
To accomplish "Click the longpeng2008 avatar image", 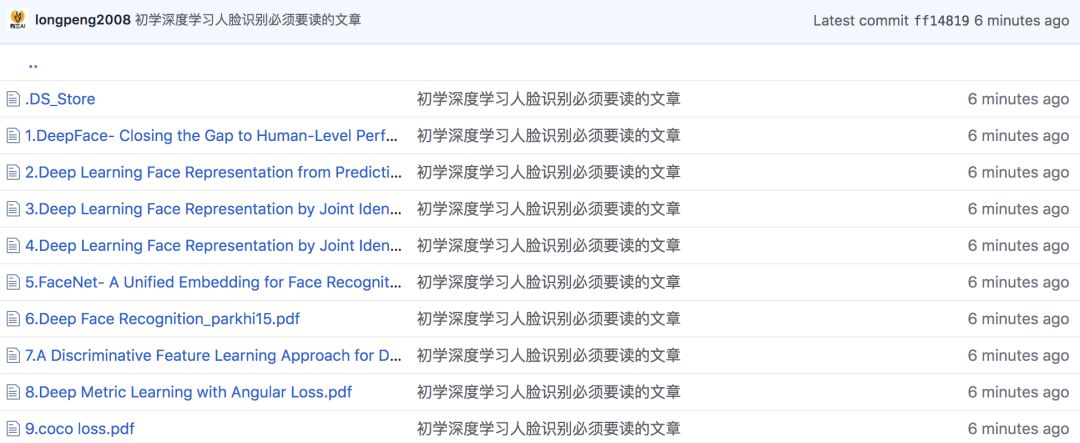I will pyautogui.click(x=17, y=20).
